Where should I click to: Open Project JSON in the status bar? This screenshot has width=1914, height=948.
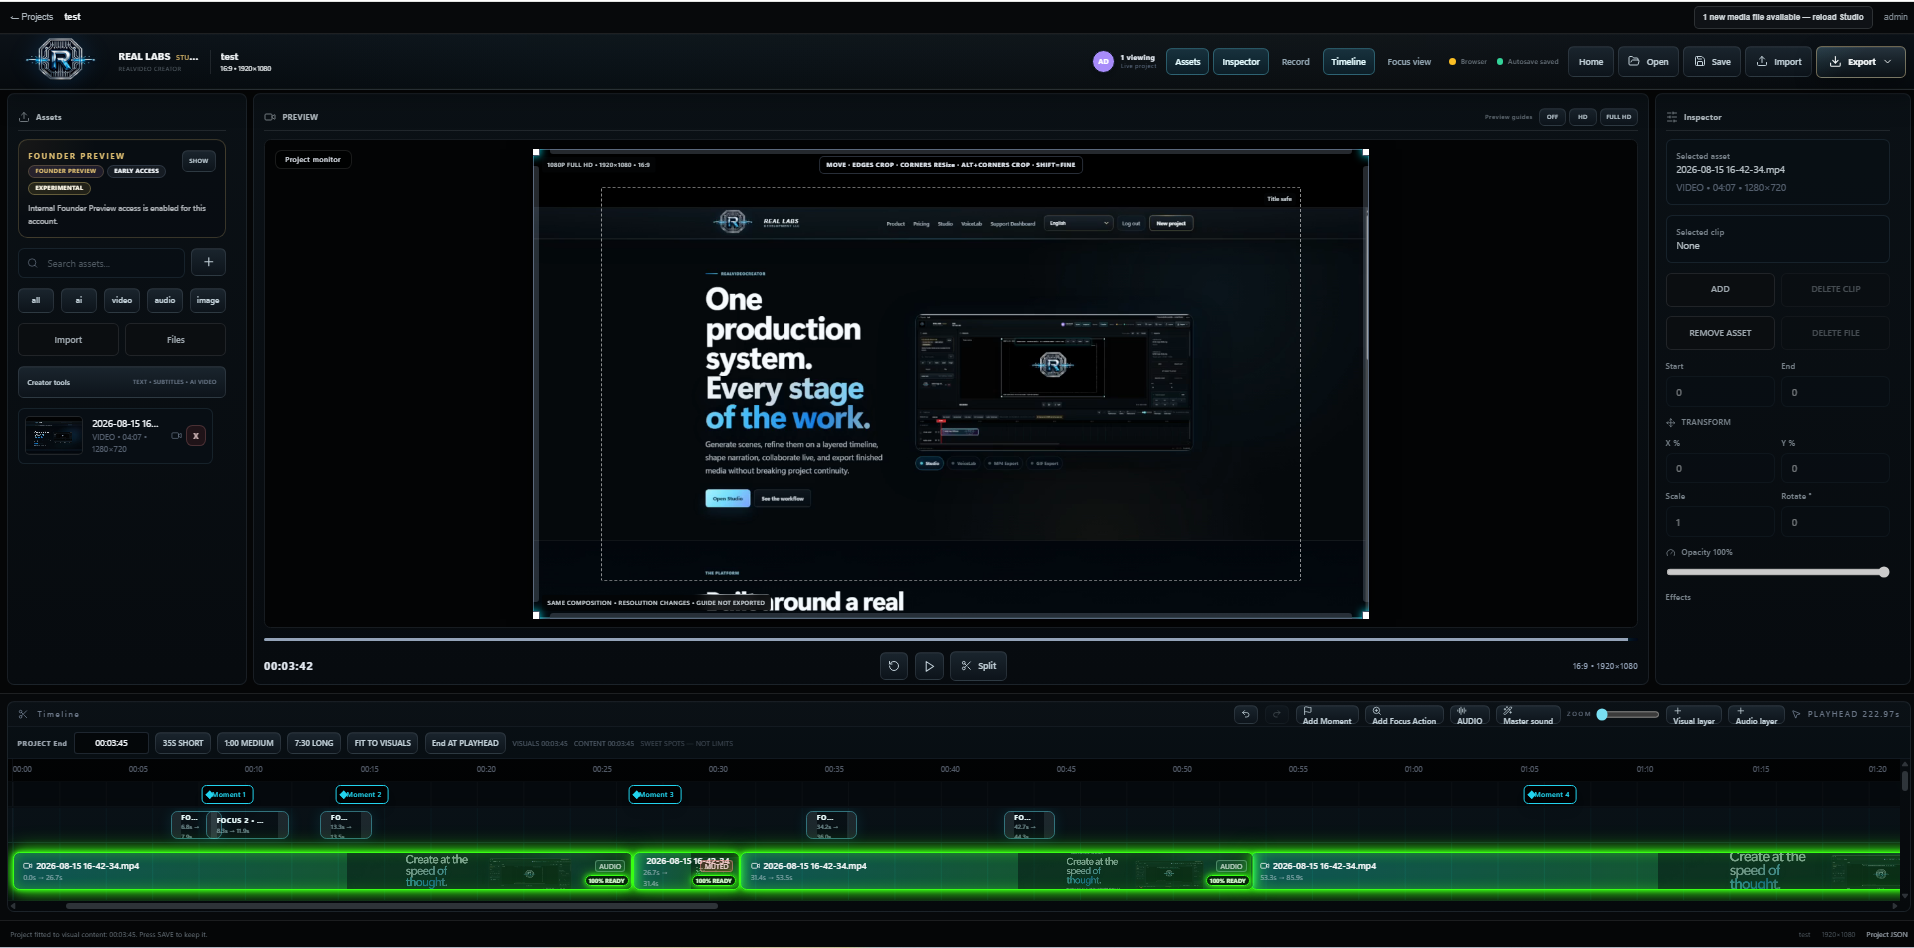coord(1886,935)
